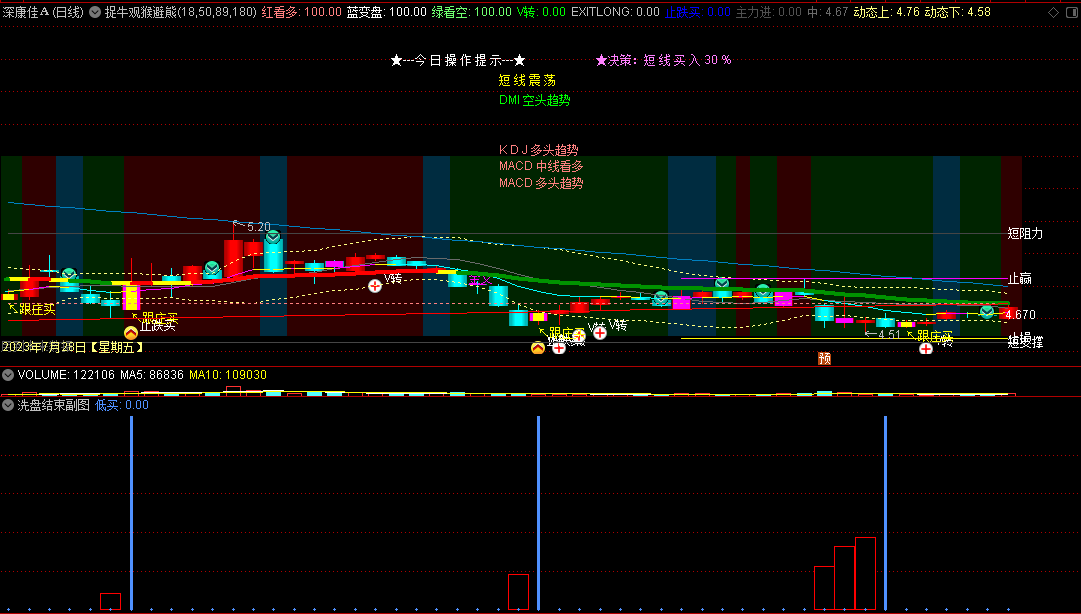Click the 短阻力 label on the right axis

point(1025,234)
